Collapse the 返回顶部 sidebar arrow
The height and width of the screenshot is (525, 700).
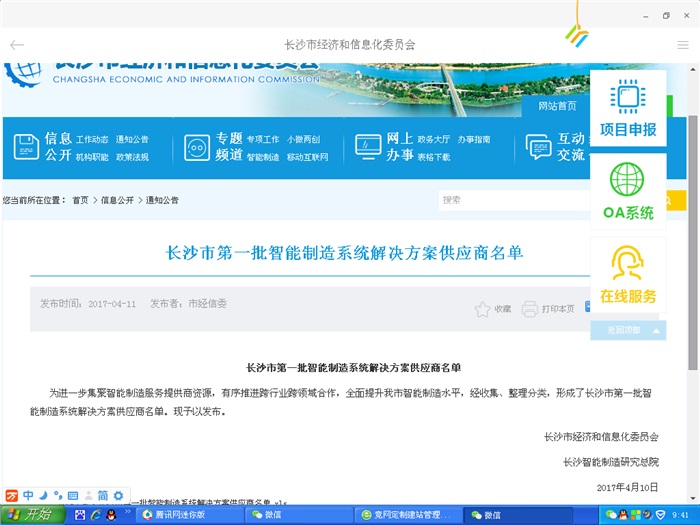pyautogui.click(x=656, y=330)
